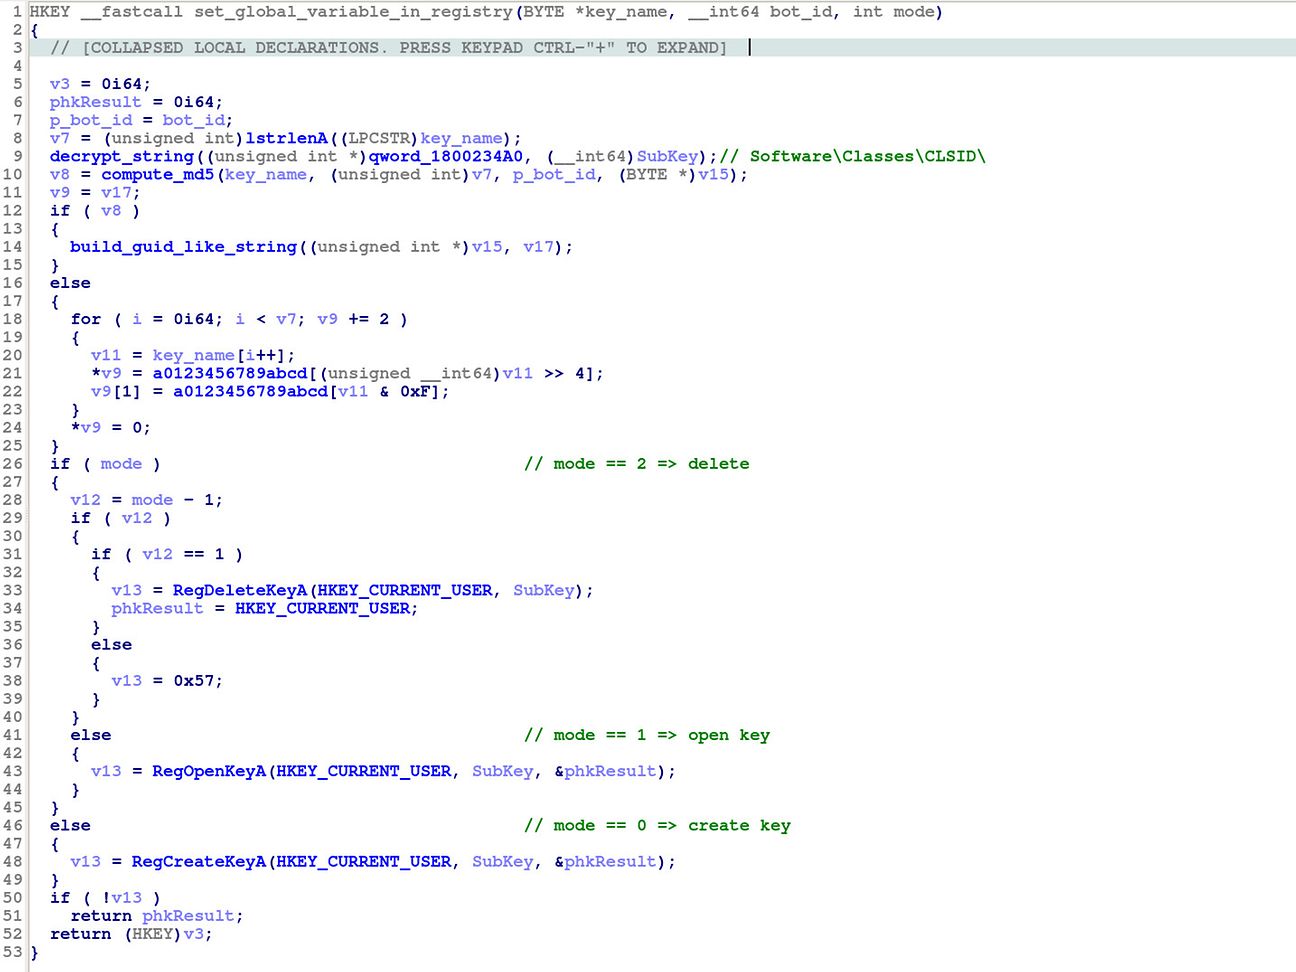Select the qword_1800234A0 global reference
The width and height of the screenshot is (1296, 972).
click(445, 156)
